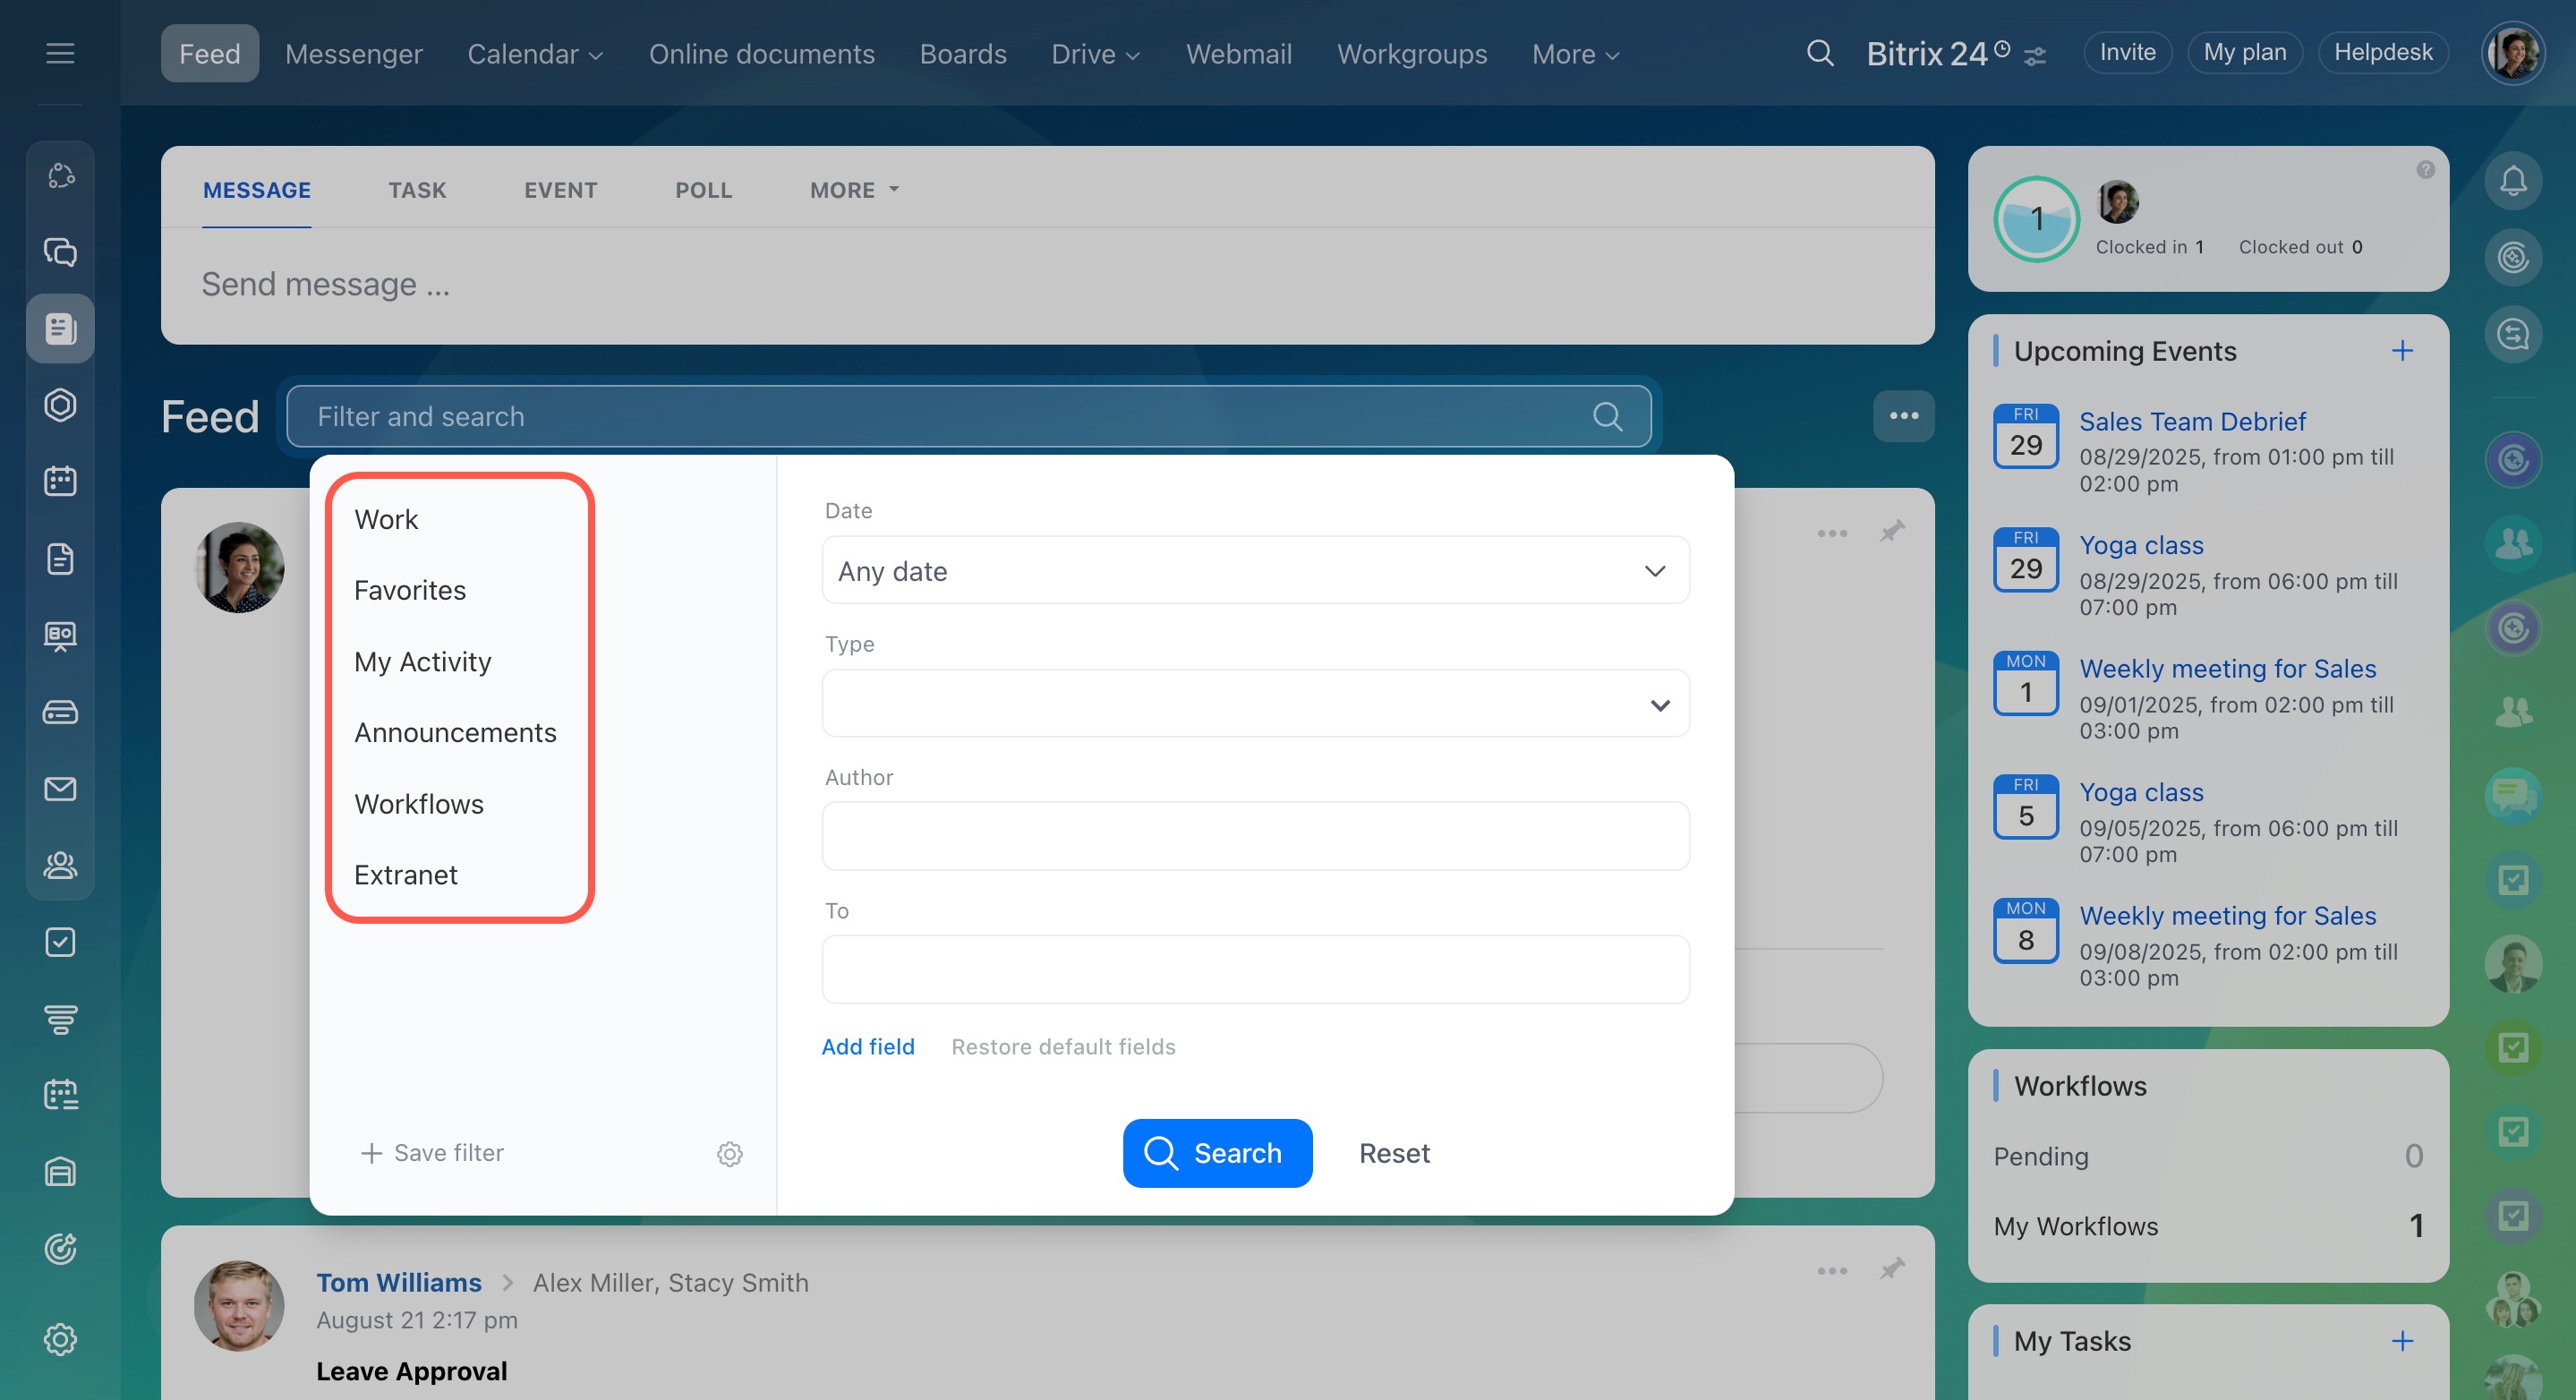Viewport: 2576px width, 1400px height.
Task: Open filter settings gear icon
Action: [729, 1153]
